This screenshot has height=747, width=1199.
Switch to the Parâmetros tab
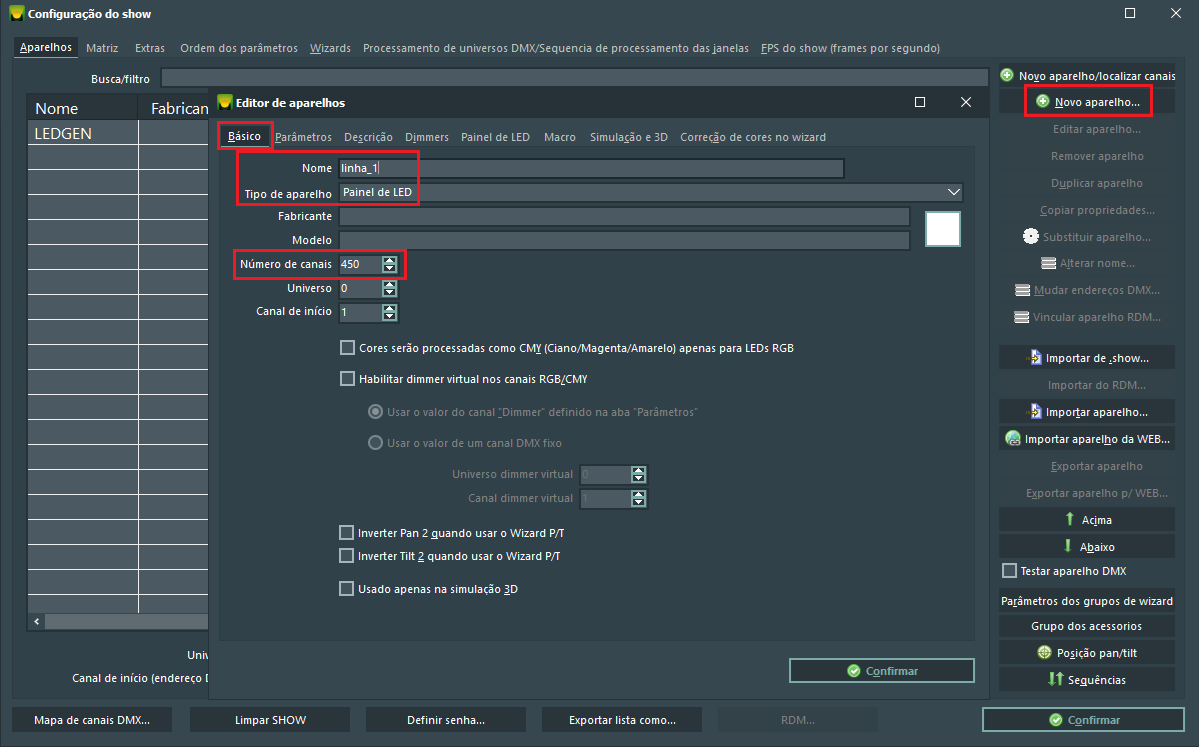coord(303,137)
